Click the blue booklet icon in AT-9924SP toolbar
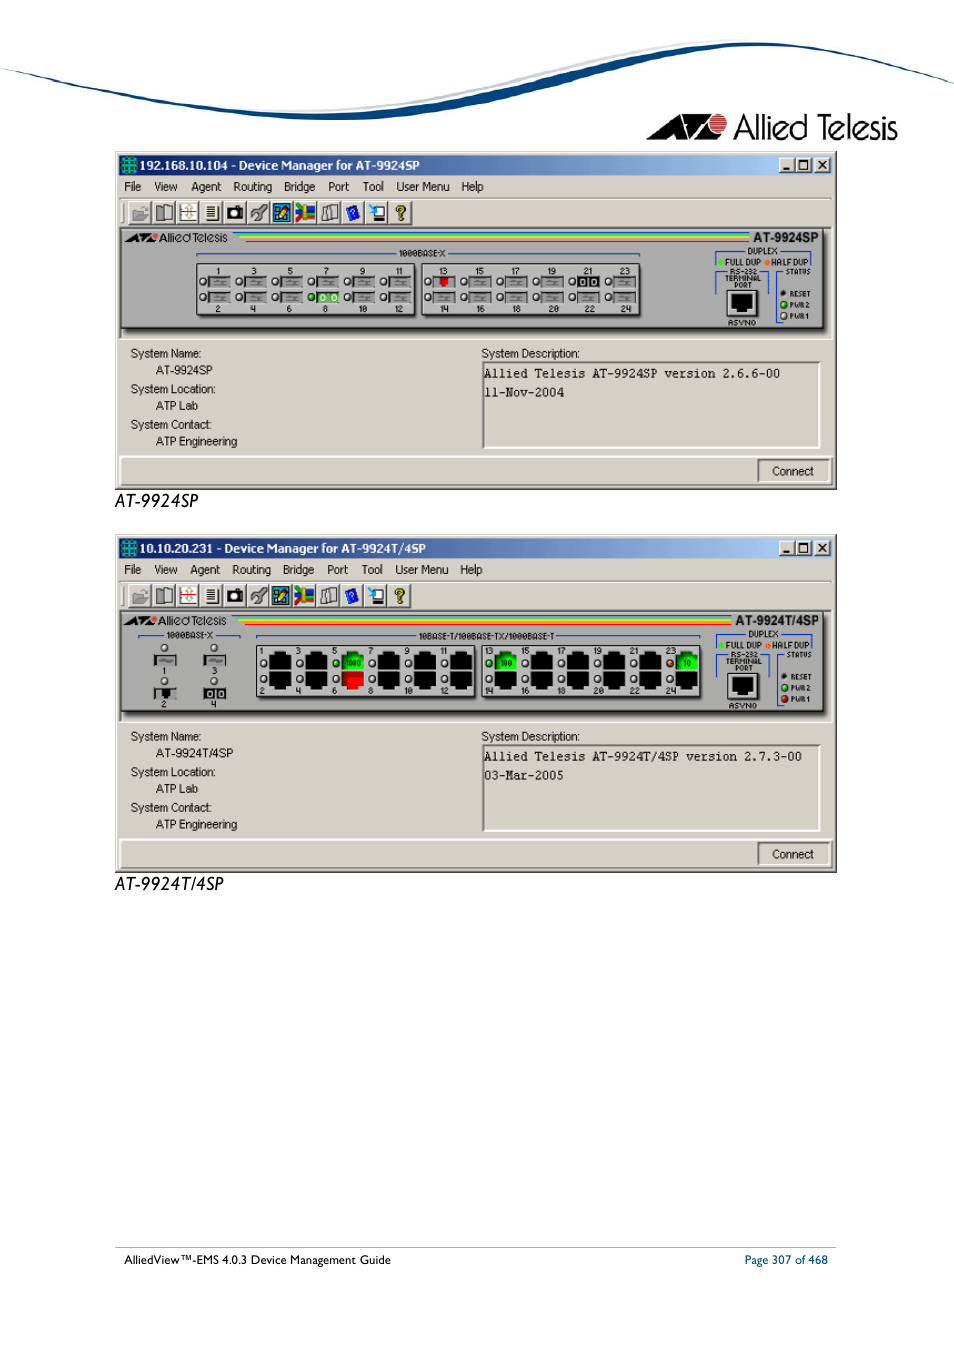954x1351 pixels. tap(353, 213)
